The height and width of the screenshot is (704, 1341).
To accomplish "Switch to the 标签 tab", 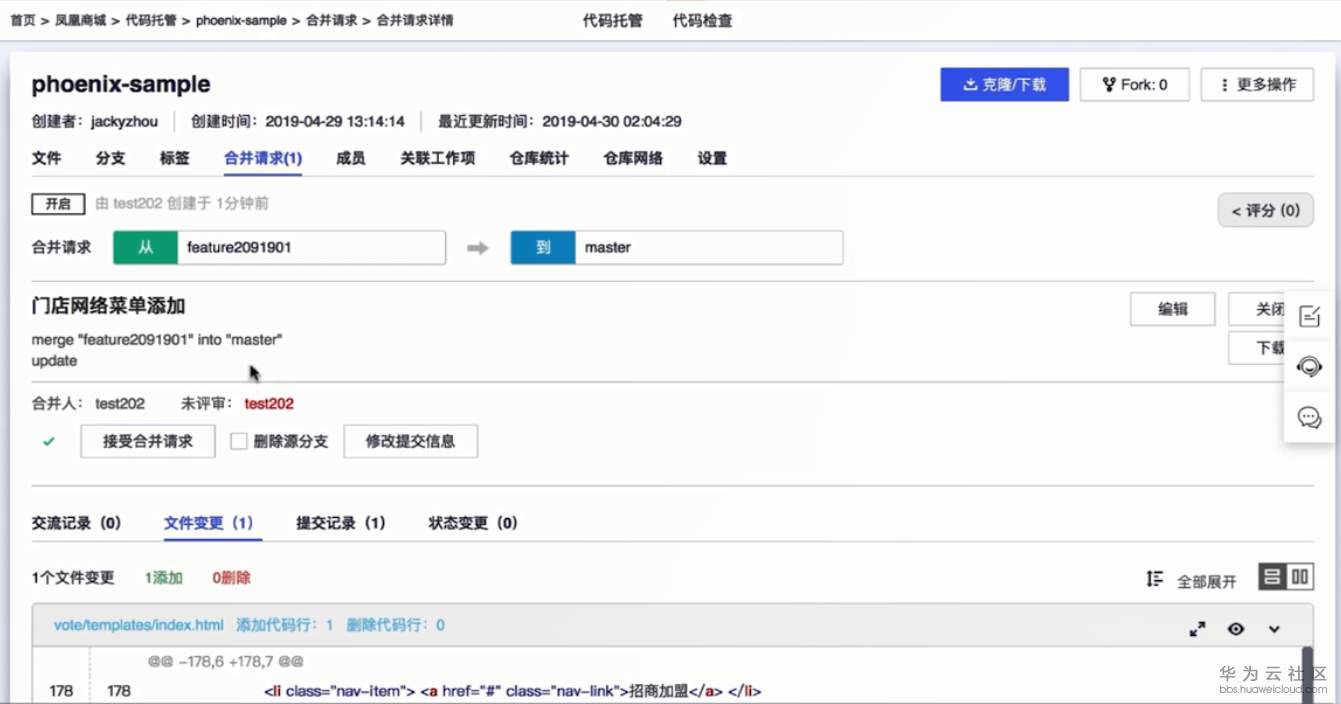I will [175, 158].
